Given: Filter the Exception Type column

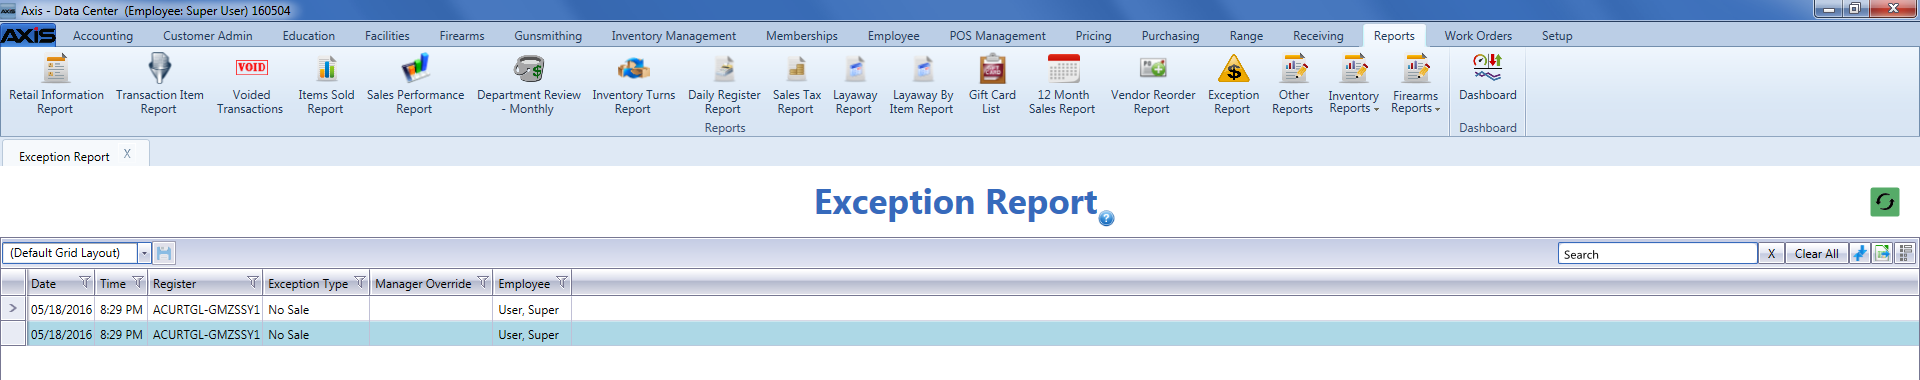Looking at the screenshot, I should coord(360,283).
